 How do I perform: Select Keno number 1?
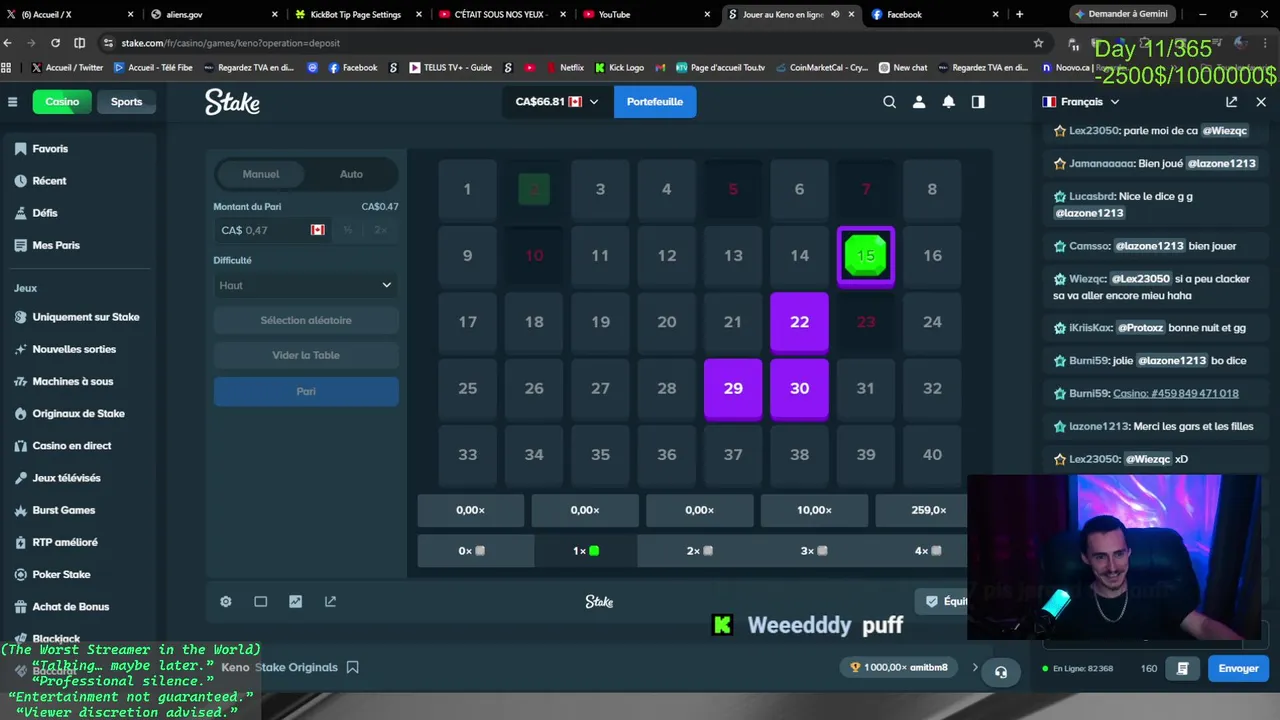(467, 189)
